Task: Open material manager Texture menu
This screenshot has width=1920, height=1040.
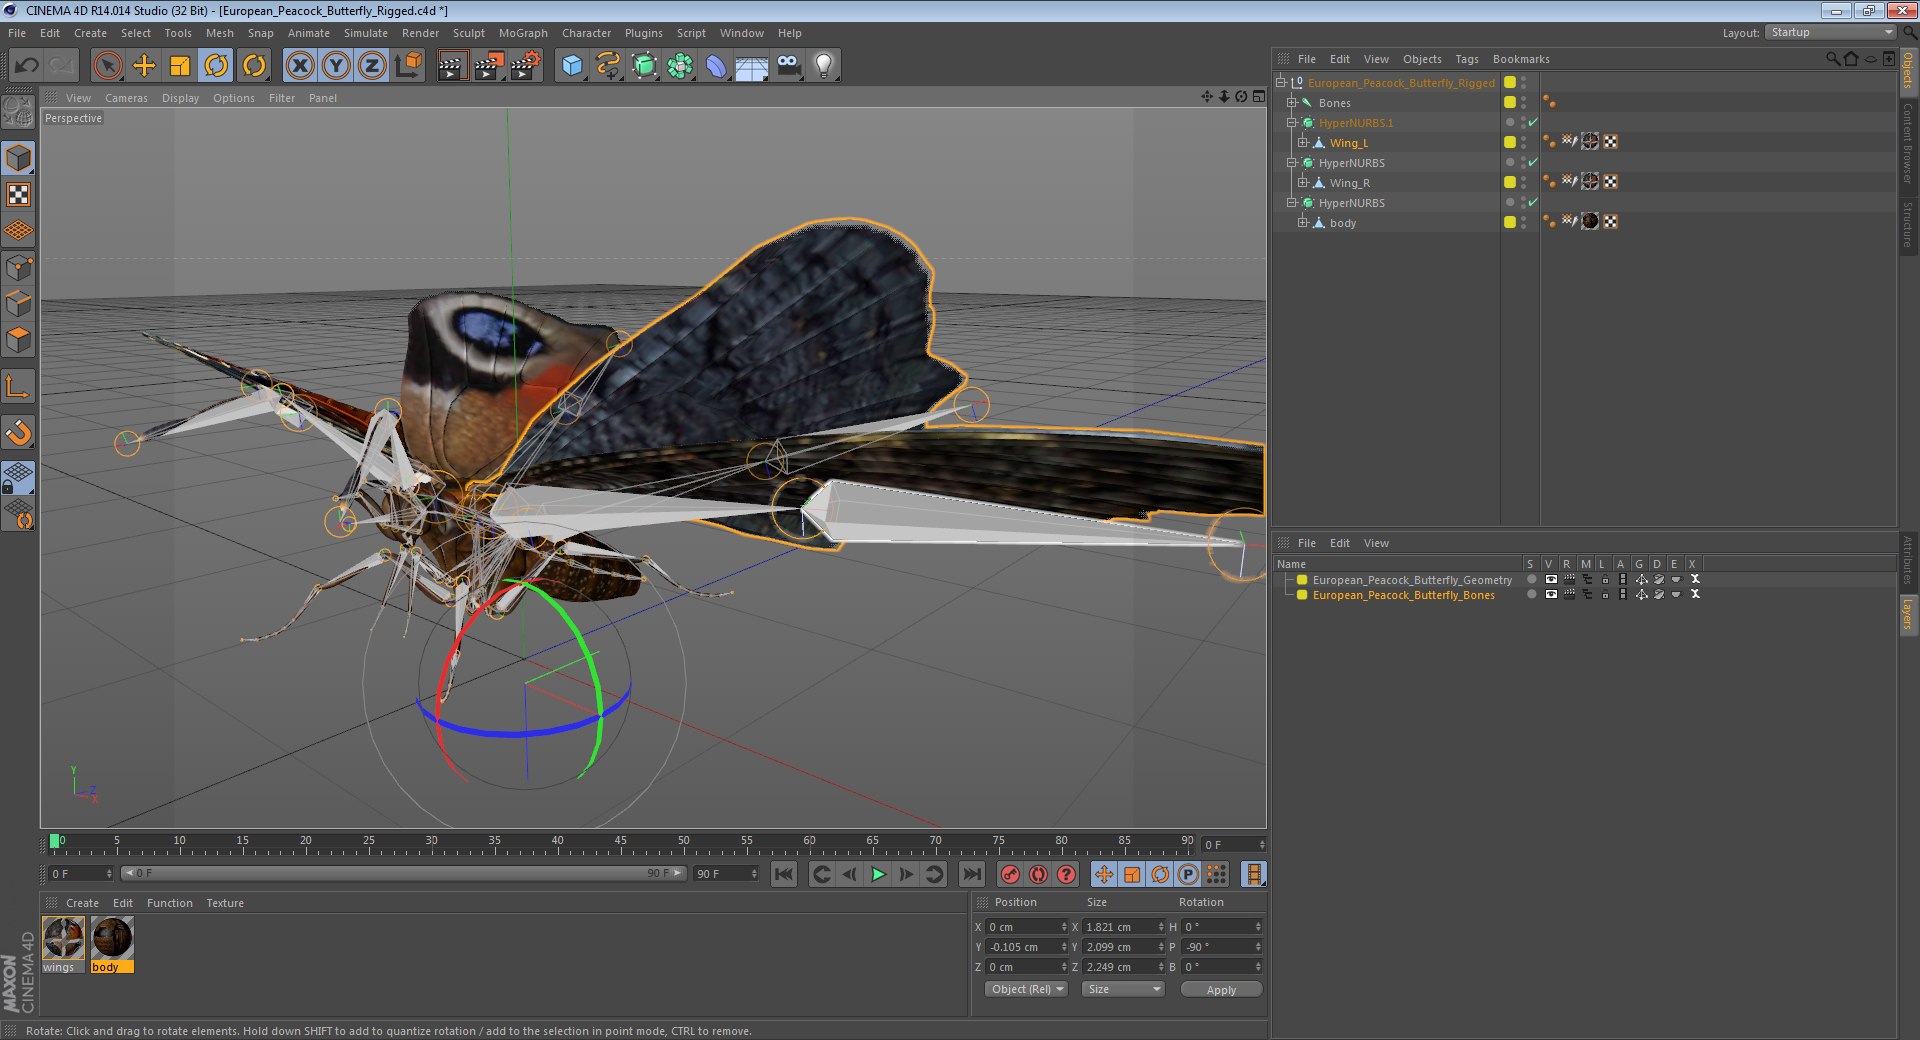Action: 225,903
